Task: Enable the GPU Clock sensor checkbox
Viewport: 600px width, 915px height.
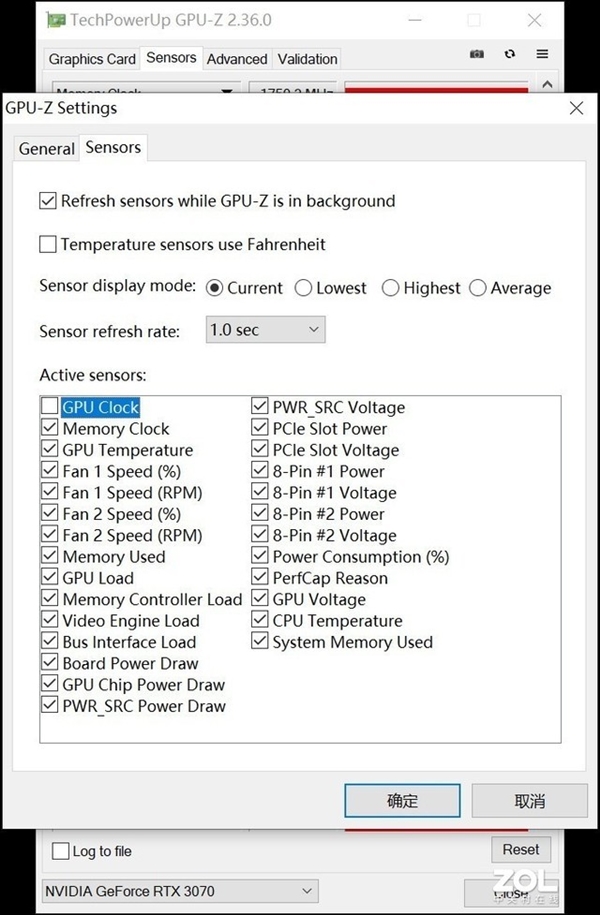Action: [50, 407]
